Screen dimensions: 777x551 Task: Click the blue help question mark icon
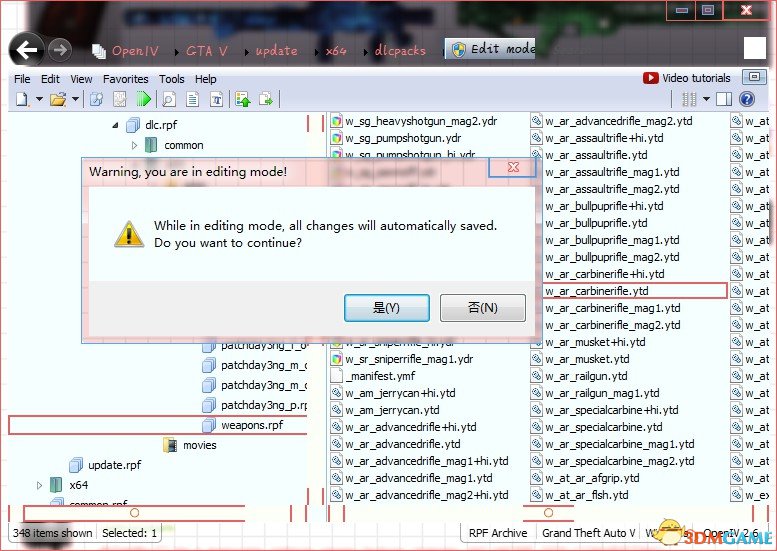[x=747, y=100]
